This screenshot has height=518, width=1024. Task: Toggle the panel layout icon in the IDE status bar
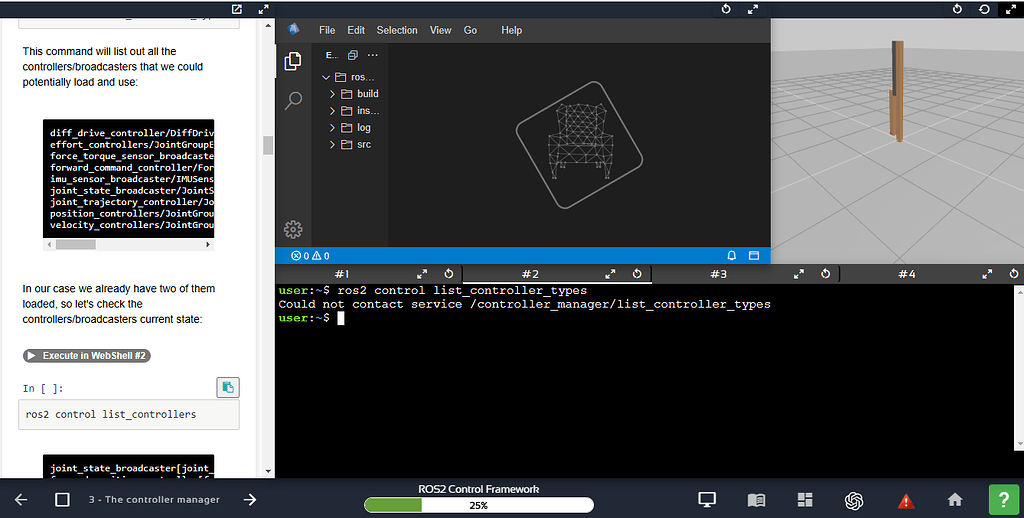coord(756,255)
